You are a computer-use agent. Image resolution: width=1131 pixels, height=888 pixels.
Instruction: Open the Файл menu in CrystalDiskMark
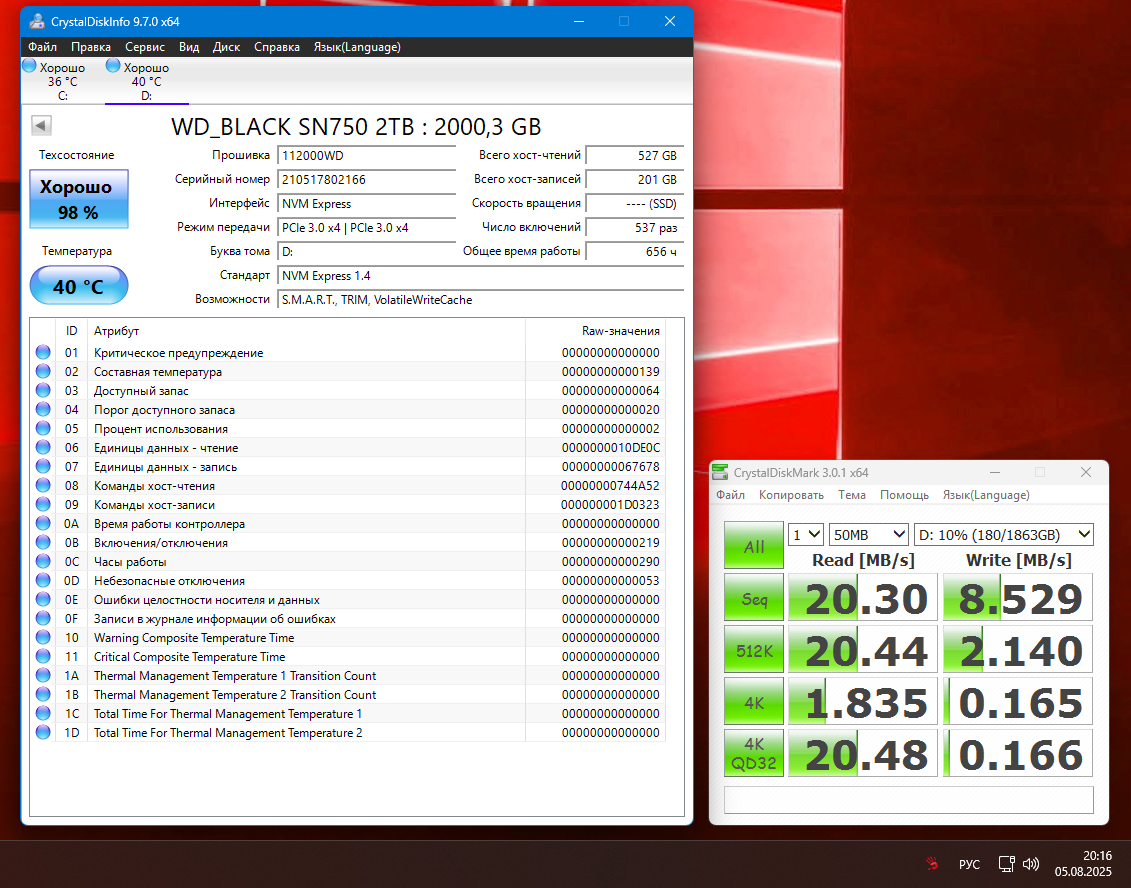point(730,495)
